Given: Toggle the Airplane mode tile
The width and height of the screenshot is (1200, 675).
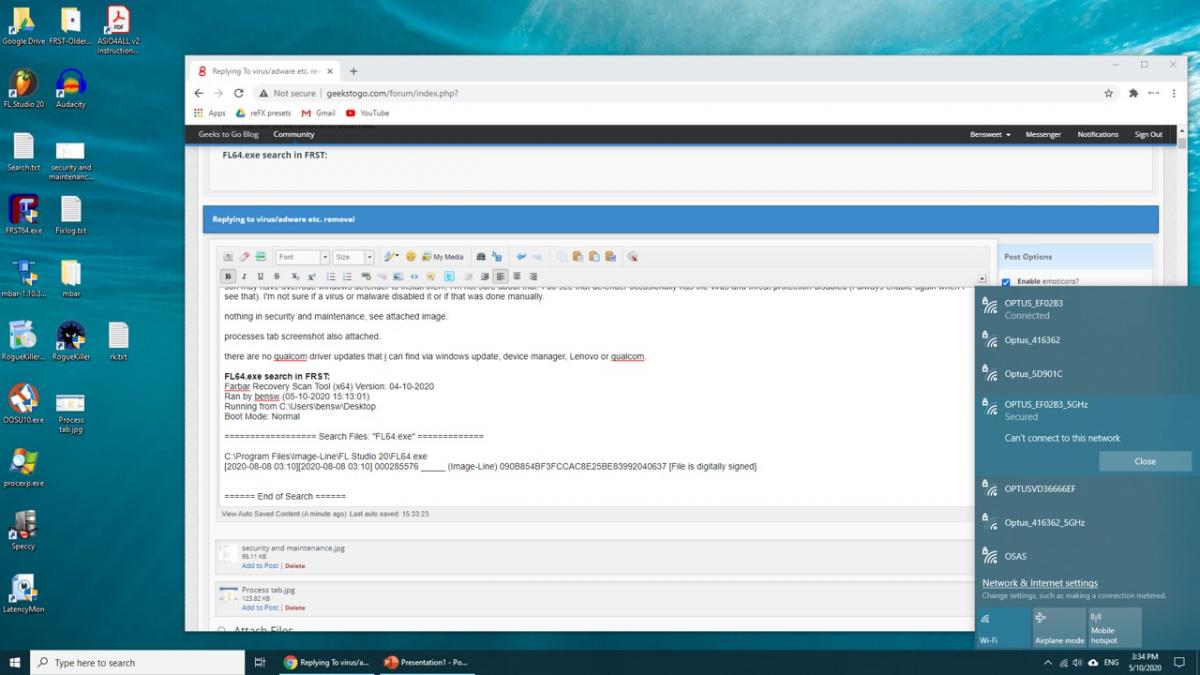Looking at the screenshot, I should click(x=1059, y=628).
